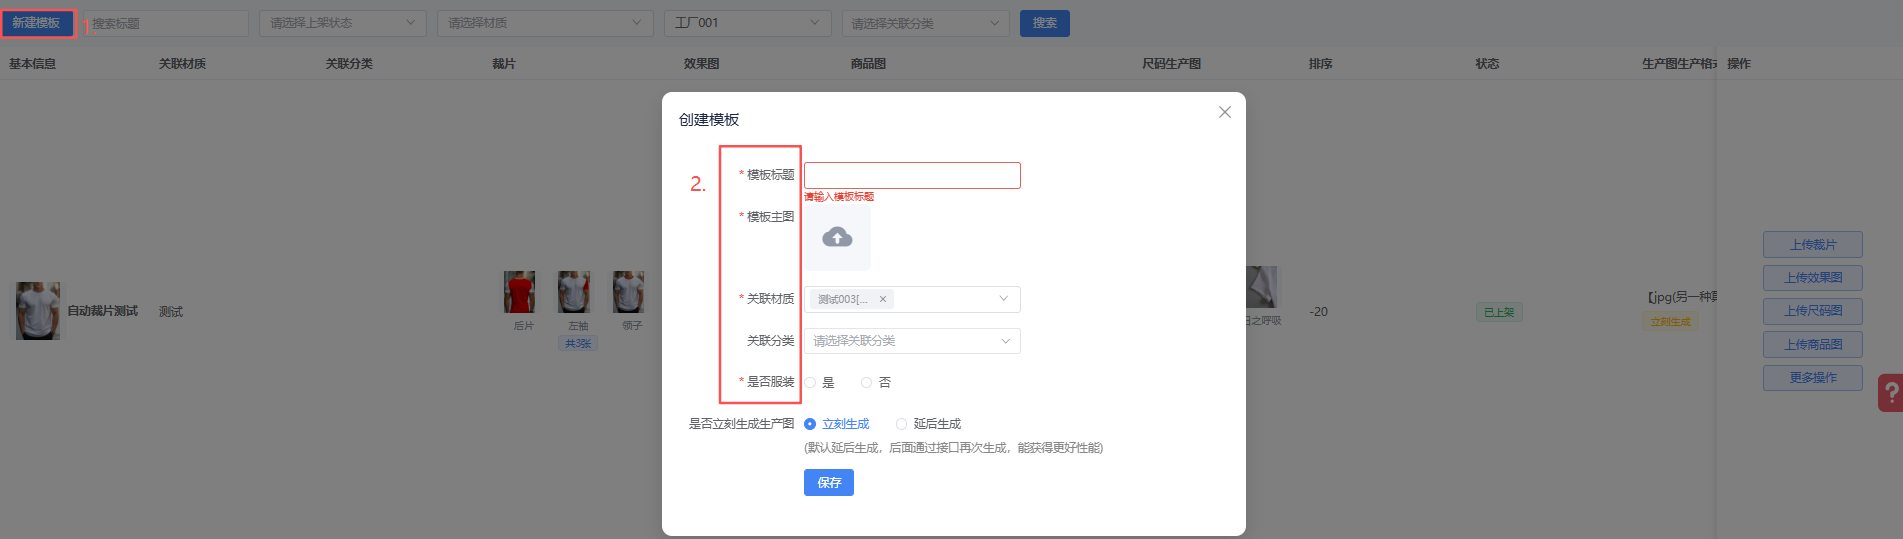1903x539 pixels.
Task: Open the red help question mark icon
Action: (x=1890, y=393)
